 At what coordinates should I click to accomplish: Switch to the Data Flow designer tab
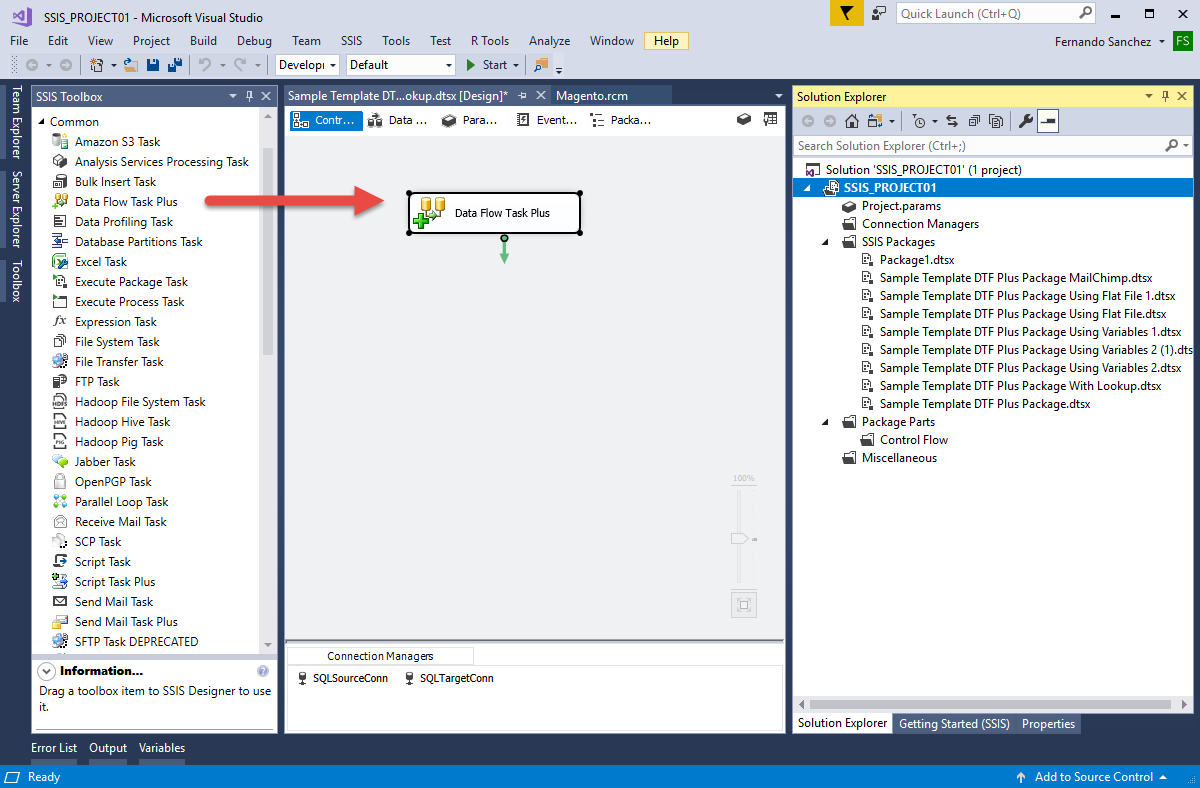point(398,120)
